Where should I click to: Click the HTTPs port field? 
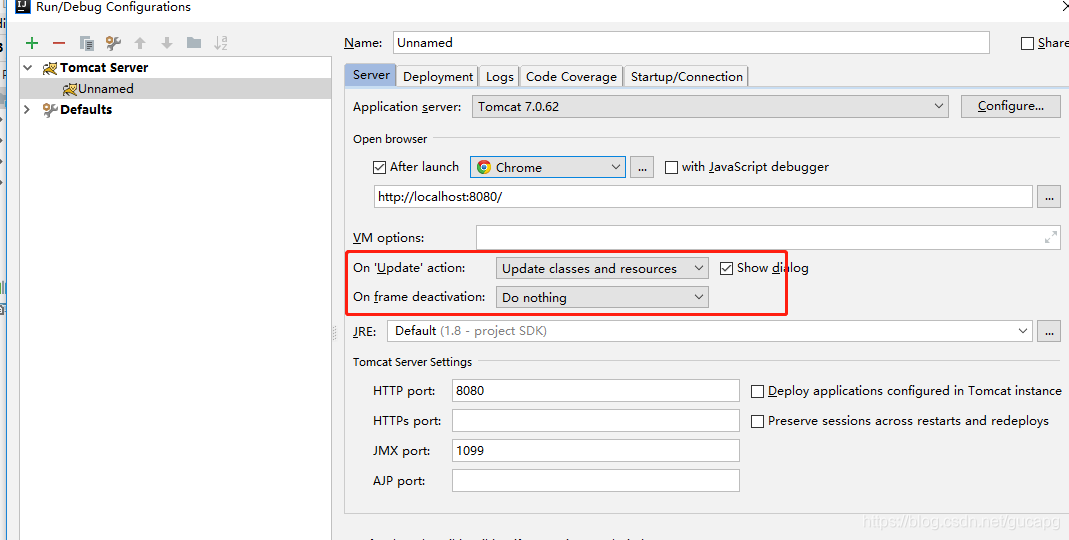tap(595, 421)
